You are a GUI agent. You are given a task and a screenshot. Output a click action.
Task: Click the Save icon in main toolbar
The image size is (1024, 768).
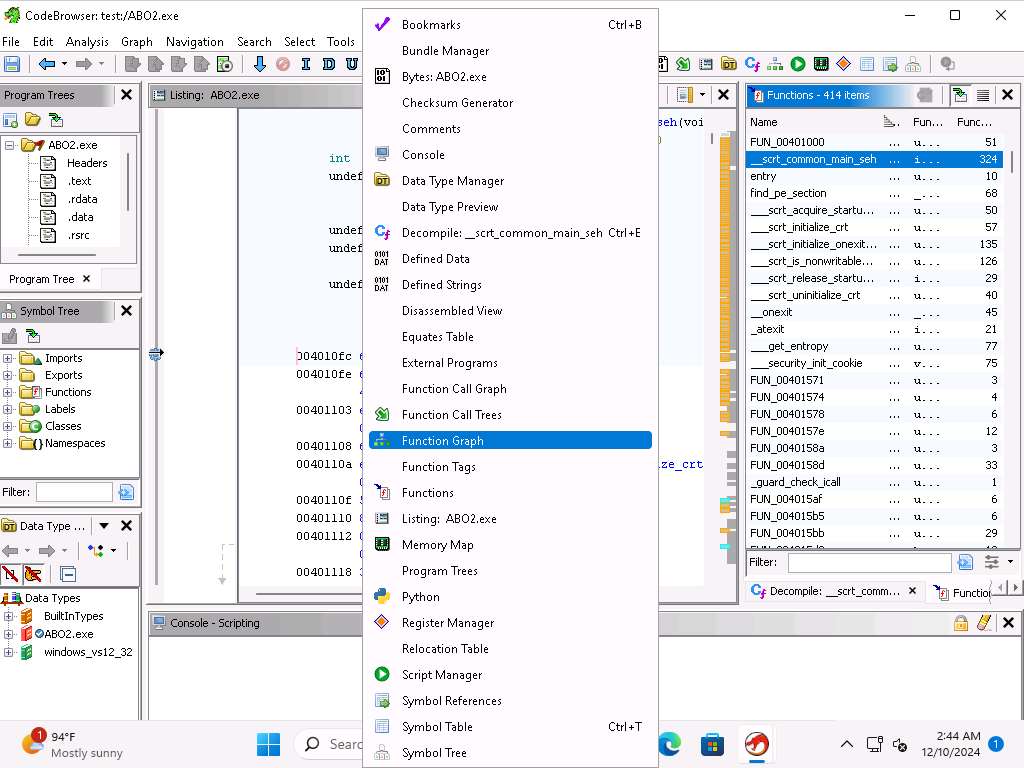[12, 64]
